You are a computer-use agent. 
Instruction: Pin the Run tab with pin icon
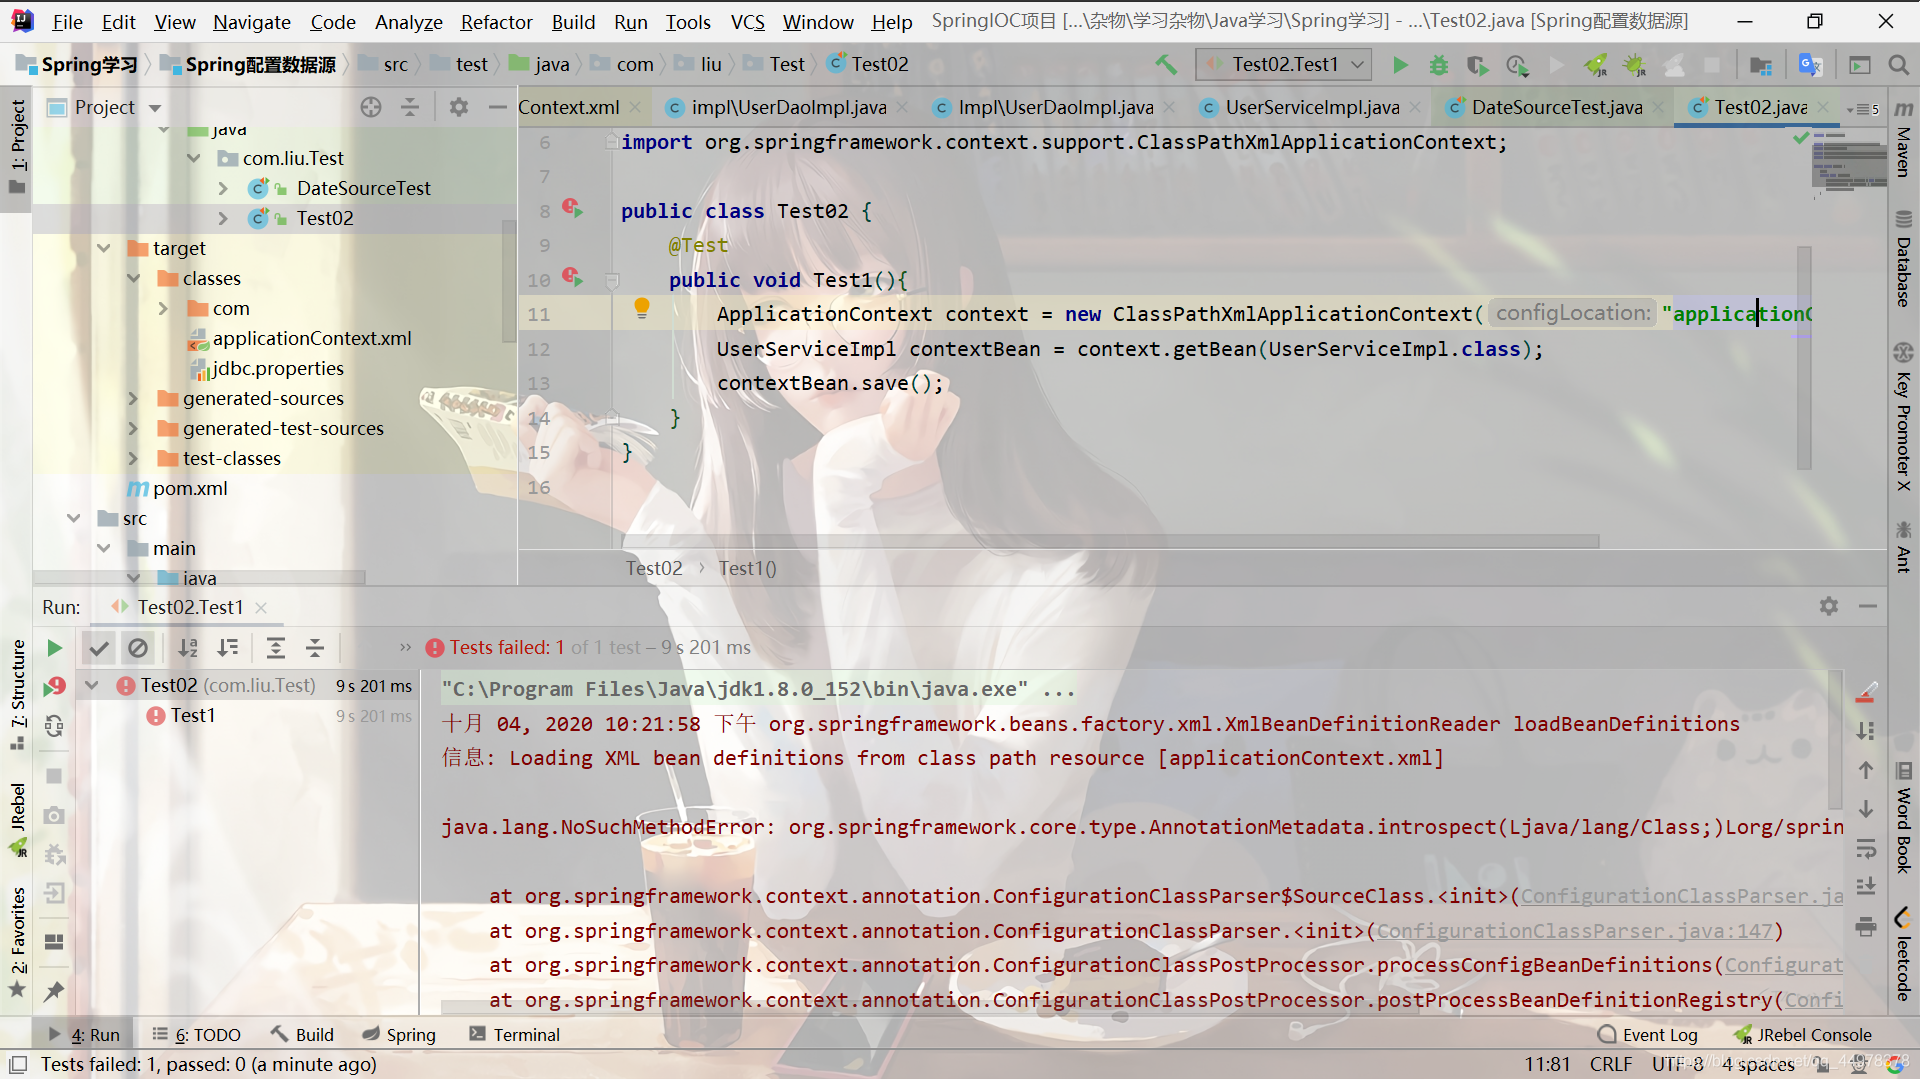54,991
